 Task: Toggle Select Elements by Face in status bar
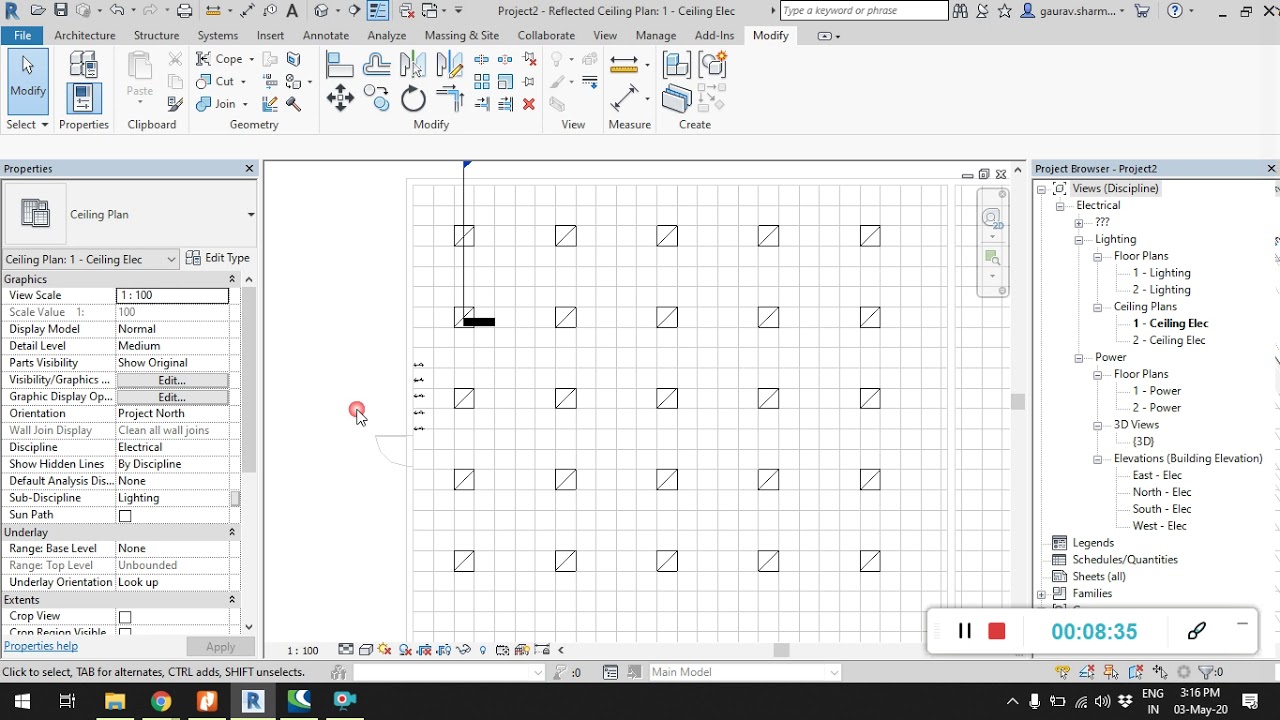(x=1136, y=672)
